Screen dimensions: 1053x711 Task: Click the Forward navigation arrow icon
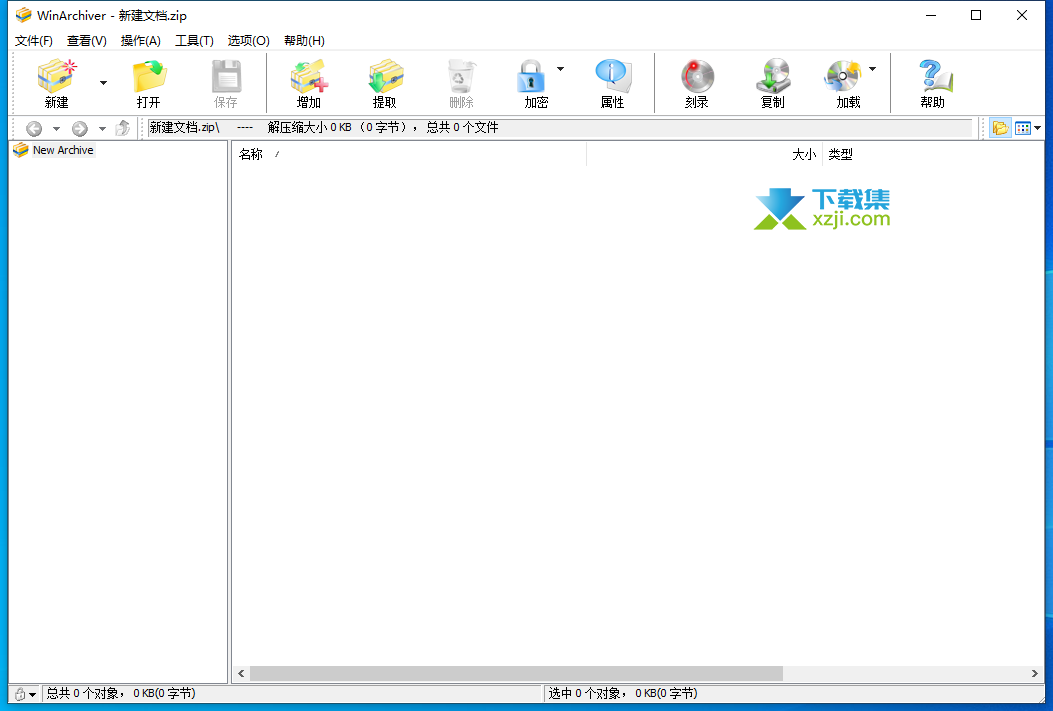(x=80, y=128)
